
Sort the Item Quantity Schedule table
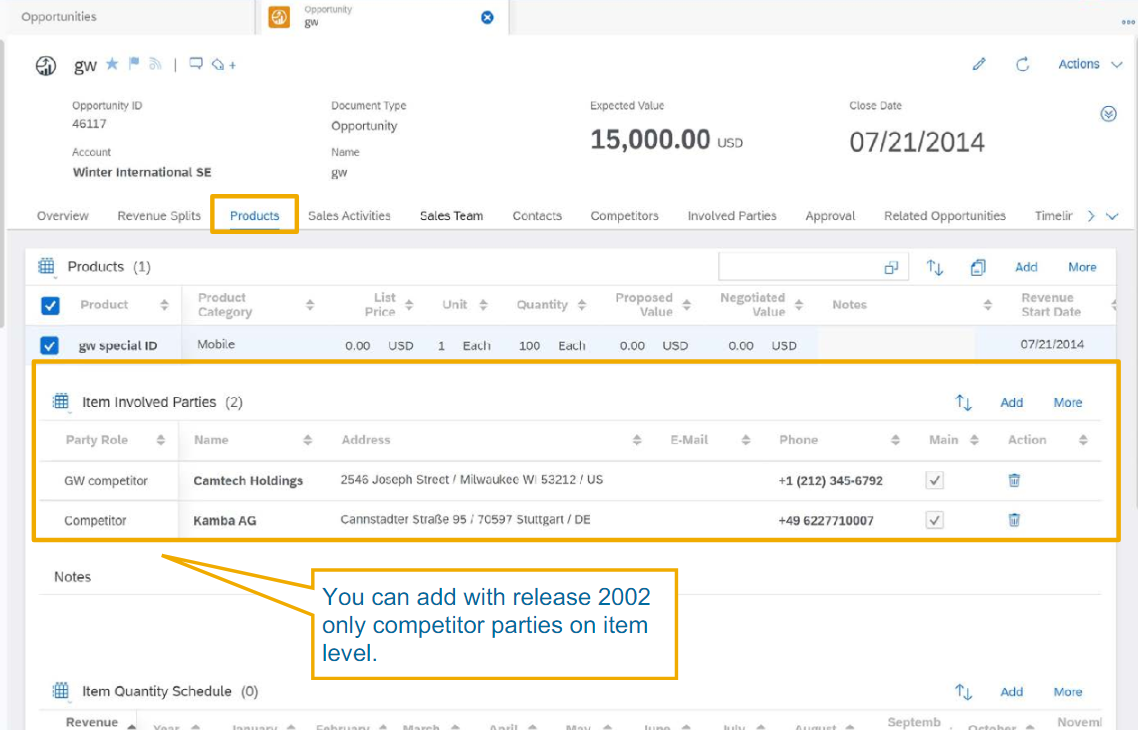point(963,692)
